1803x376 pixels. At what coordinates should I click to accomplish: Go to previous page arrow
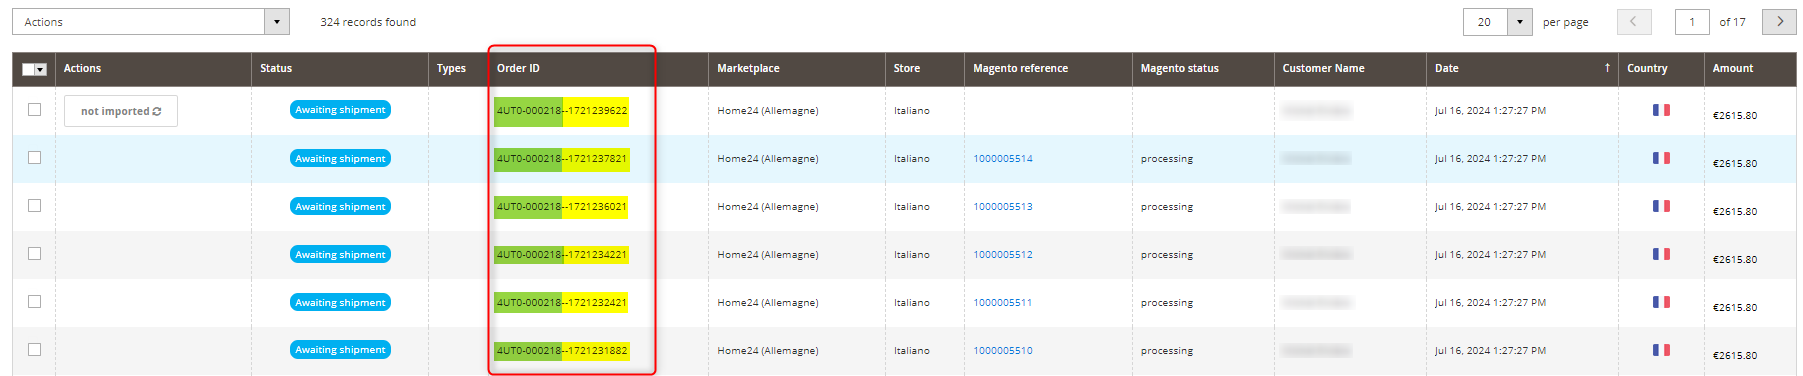[1634, 22]
